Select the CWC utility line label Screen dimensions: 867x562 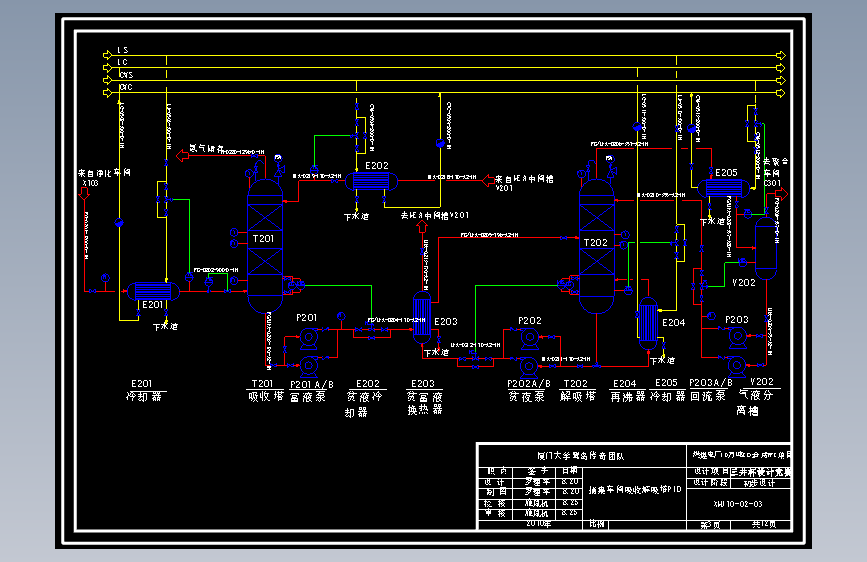pos(126,87)
